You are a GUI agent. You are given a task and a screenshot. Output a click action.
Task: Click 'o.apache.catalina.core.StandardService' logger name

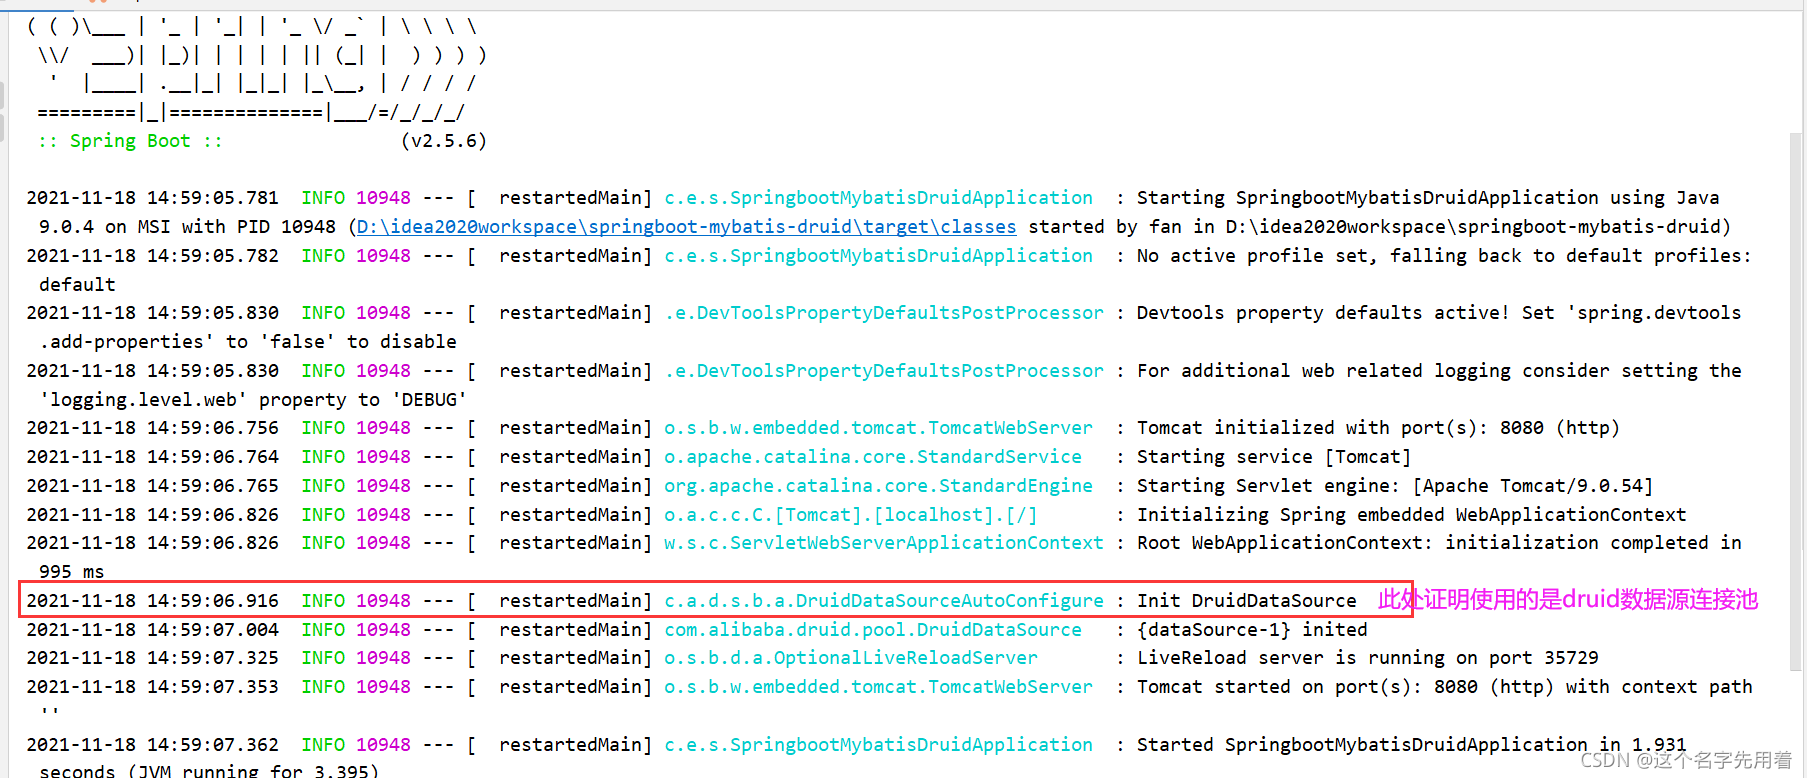point(873,457)
